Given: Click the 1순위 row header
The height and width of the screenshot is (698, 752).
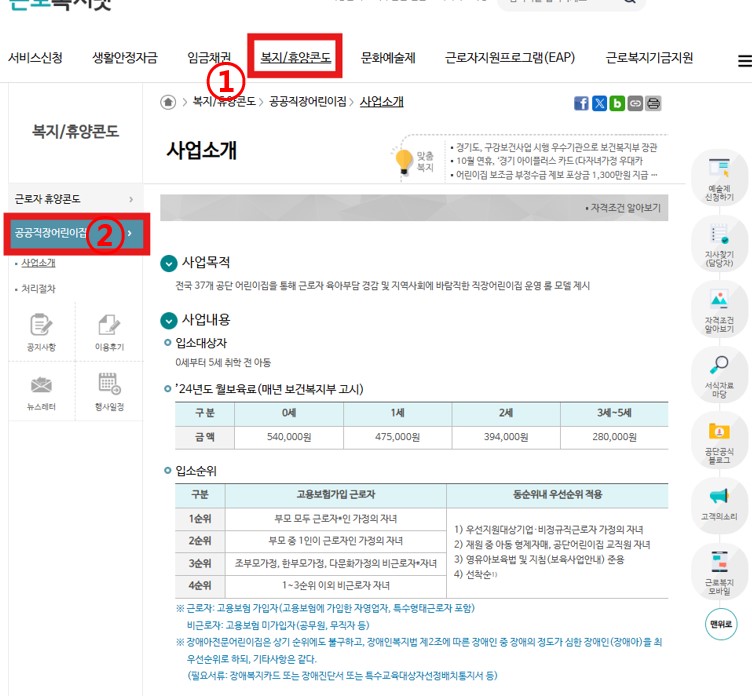Looking at the screenshot, I should coord(200,519).
